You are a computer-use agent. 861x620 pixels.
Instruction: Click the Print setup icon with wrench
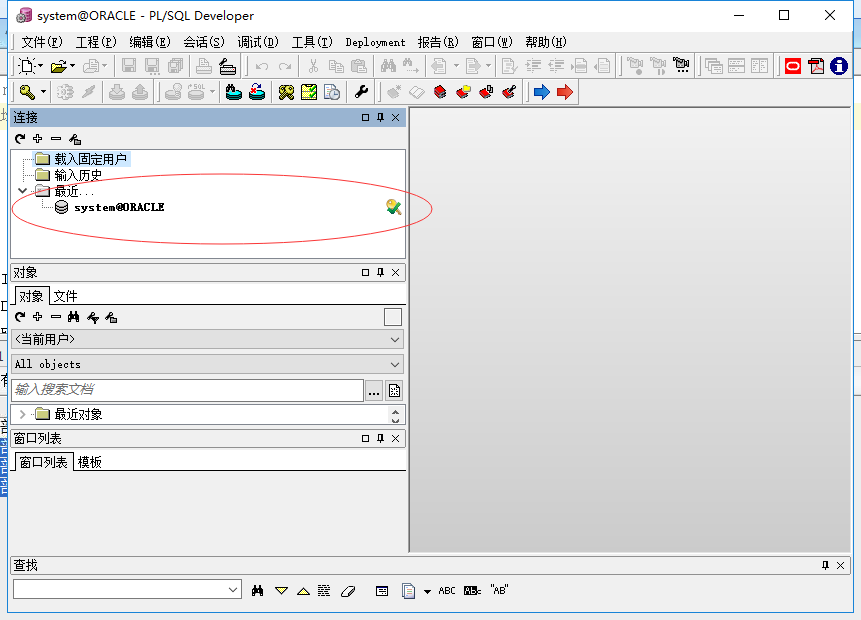(x=227, y=66)
